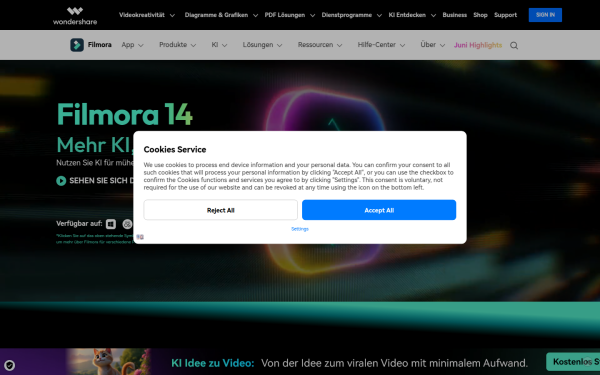Click the play icon beside SEHEN SIE SICH
The width and height of the screenshot is (600, 375).
coord(61,181)
